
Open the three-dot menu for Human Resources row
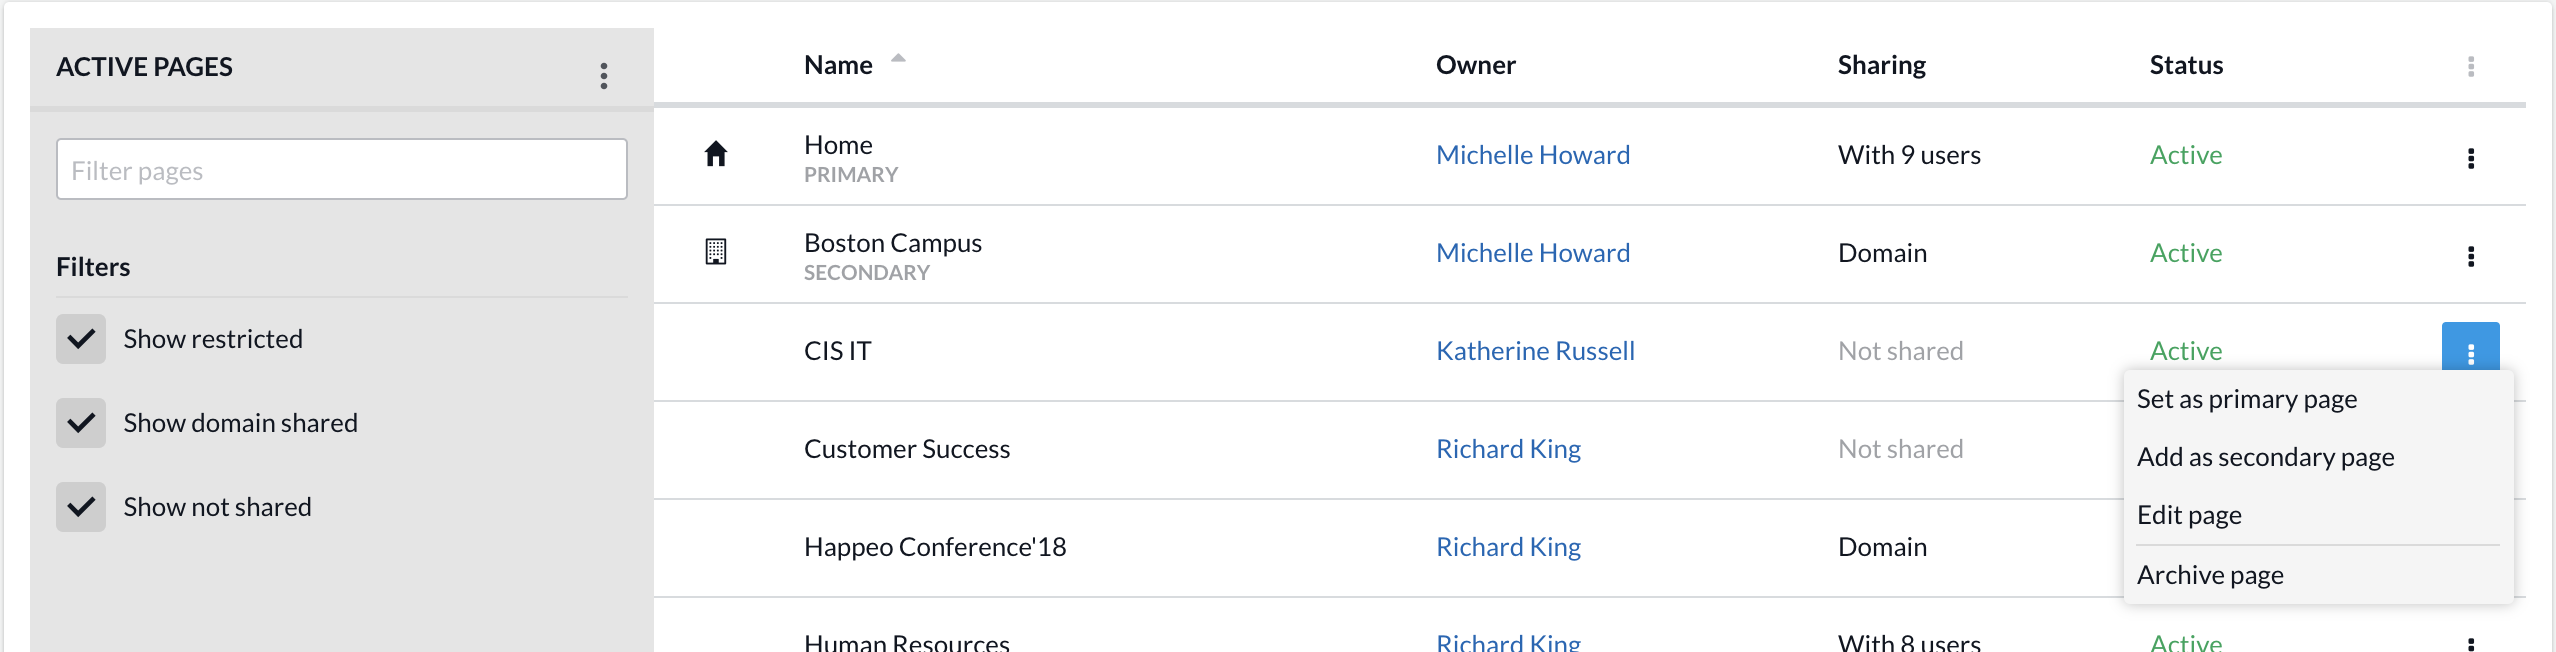pos(2470,643)
